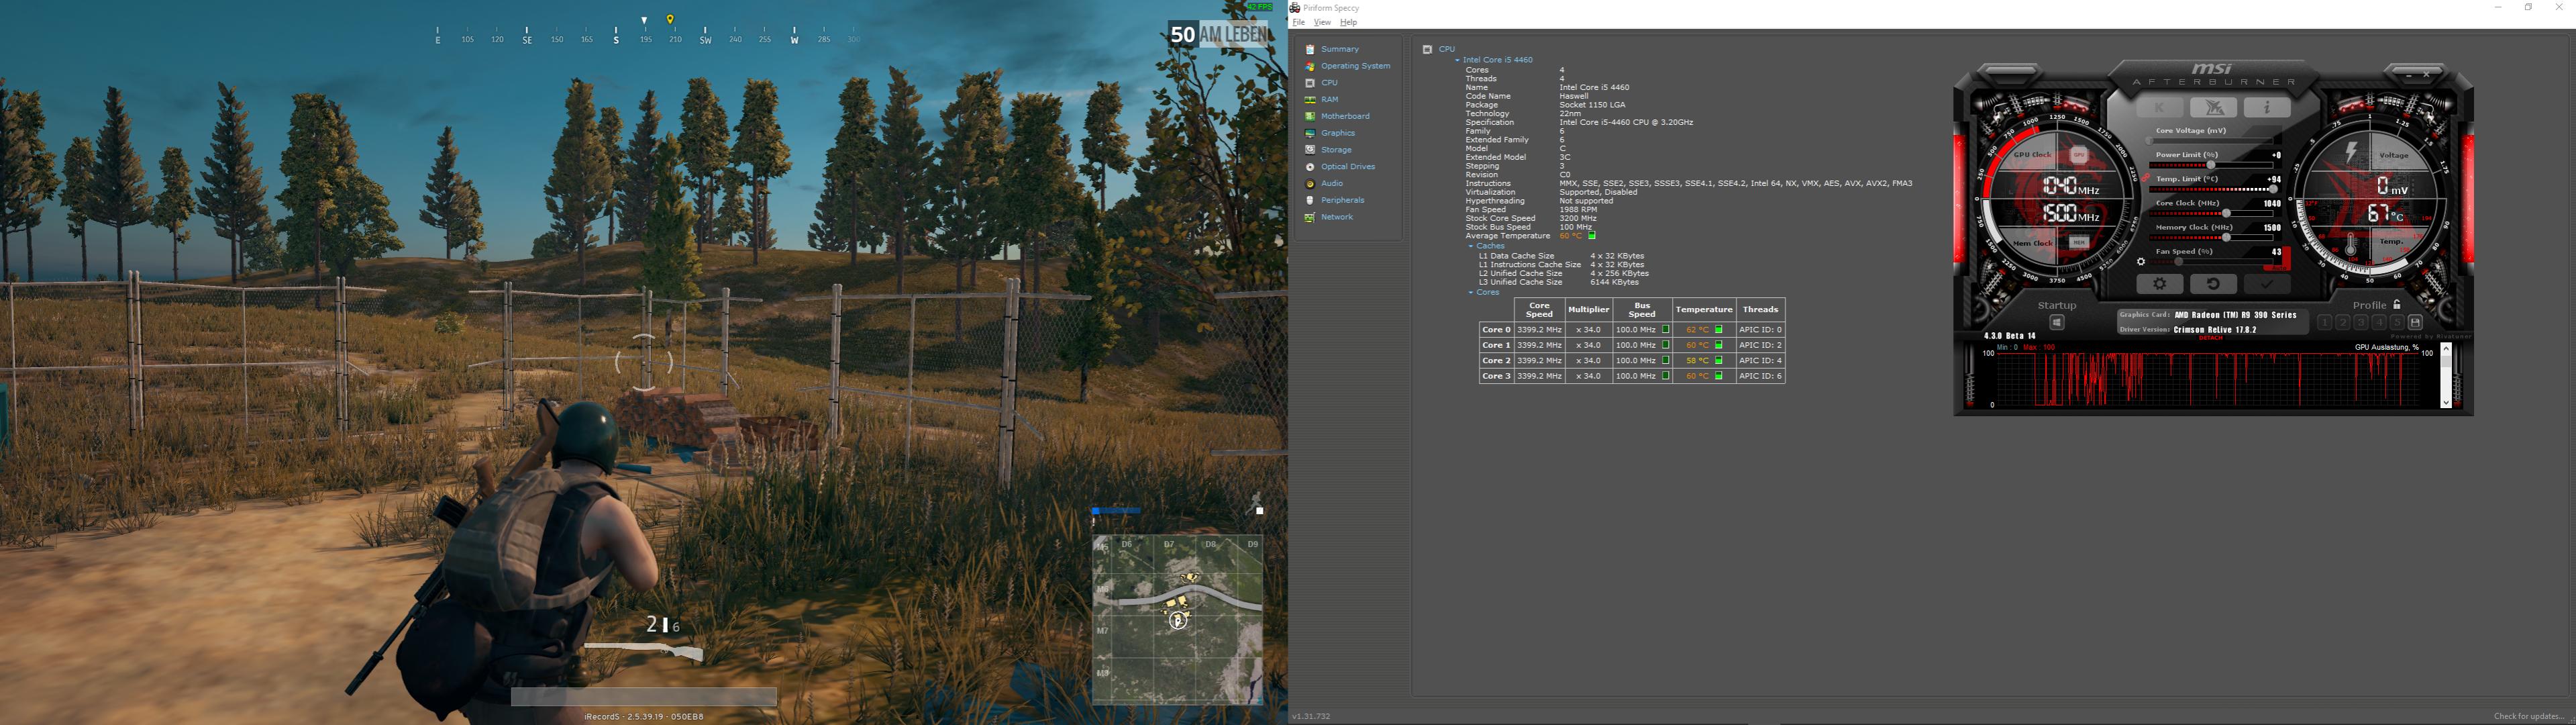Click the Power Limit slider handle
This screenshot has width=2576, height=725.
tap(2210, 165)
